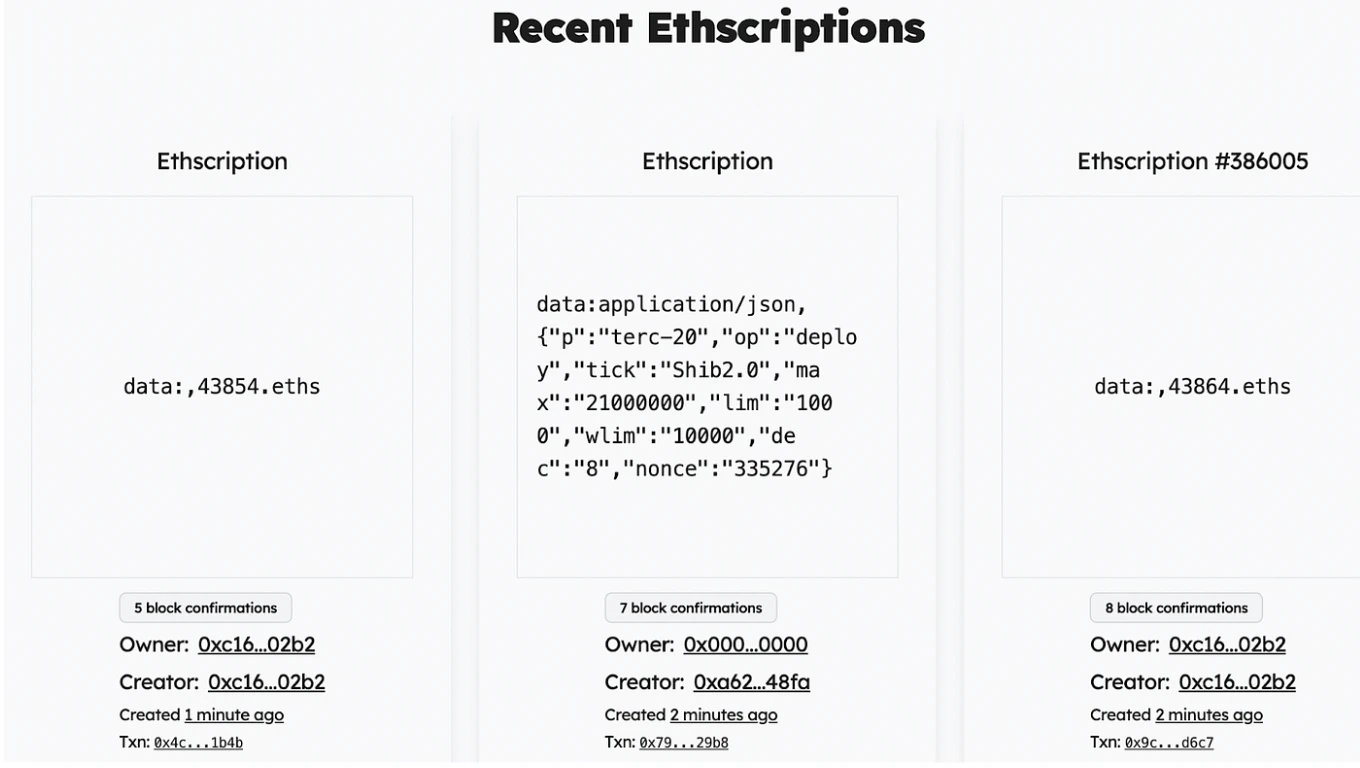Image resolution: width=1360 pixels, height=768 pixels.
Task: Open creator address 0xa62...48fa
Action: pos(751,683)
